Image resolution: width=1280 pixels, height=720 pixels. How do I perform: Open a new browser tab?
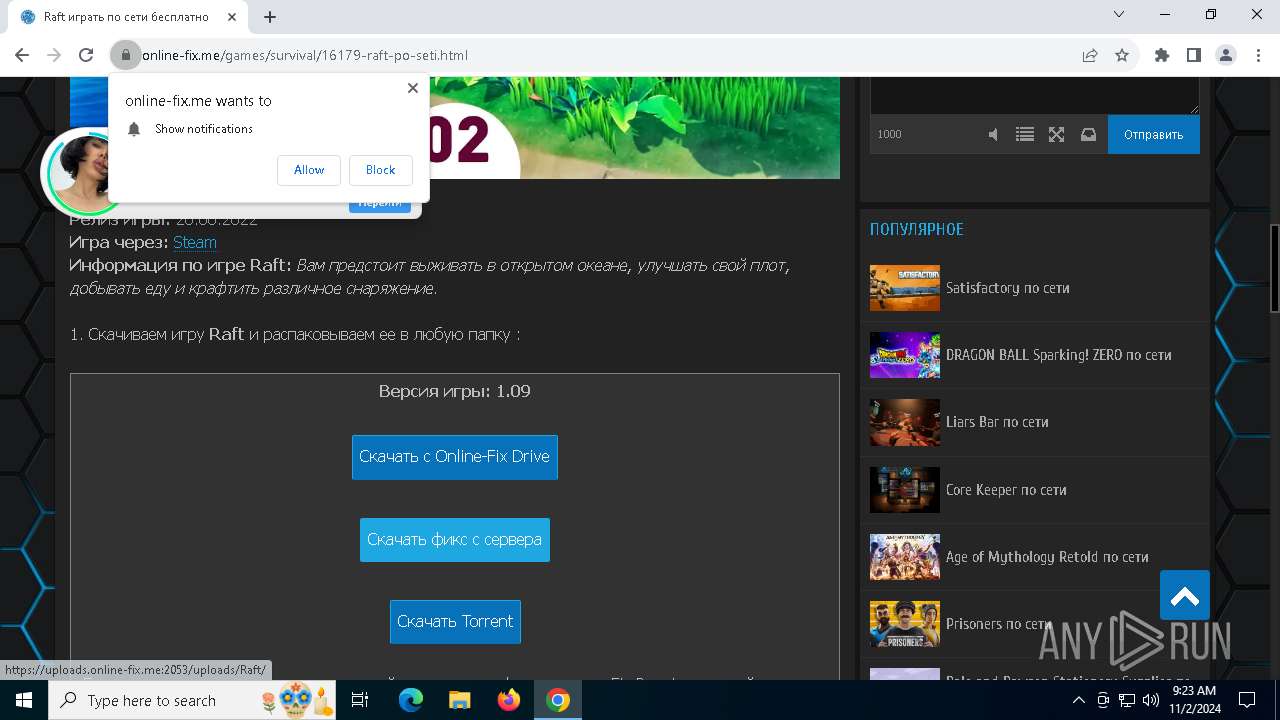[x=270, y=17]
